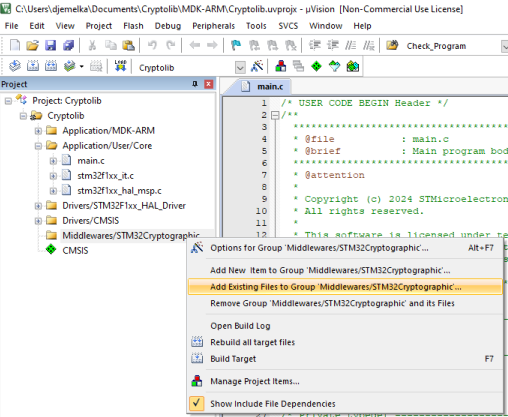
Task: Select the CMSIS component in project tree
Action: (75, 250)
